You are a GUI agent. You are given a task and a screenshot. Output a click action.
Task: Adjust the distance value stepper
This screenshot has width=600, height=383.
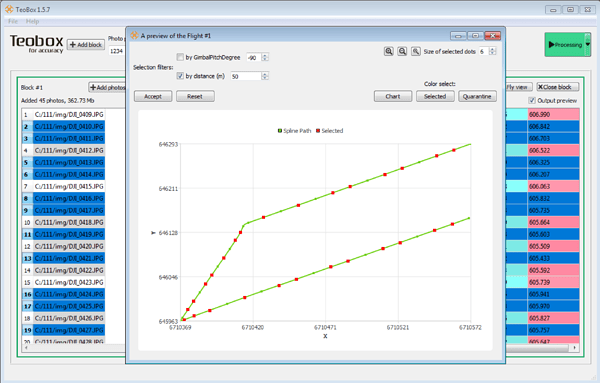265,76
